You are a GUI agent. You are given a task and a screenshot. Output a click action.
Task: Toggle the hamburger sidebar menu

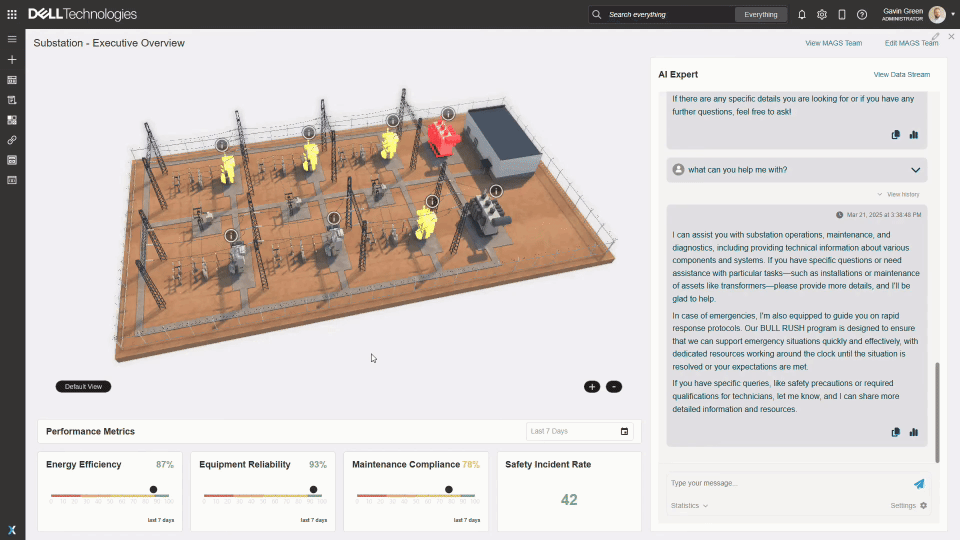click(x=12, y=39)
